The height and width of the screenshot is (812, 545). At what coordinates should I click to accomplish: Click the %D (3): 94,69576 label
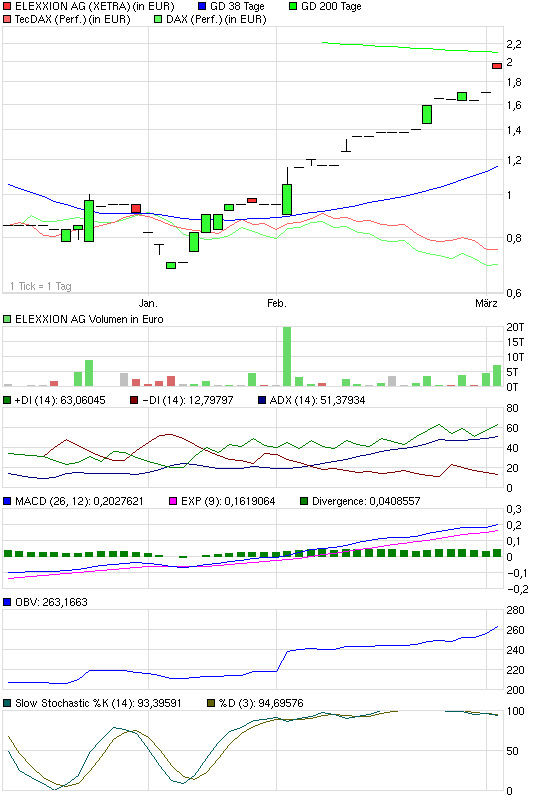[x=261, y=703]
